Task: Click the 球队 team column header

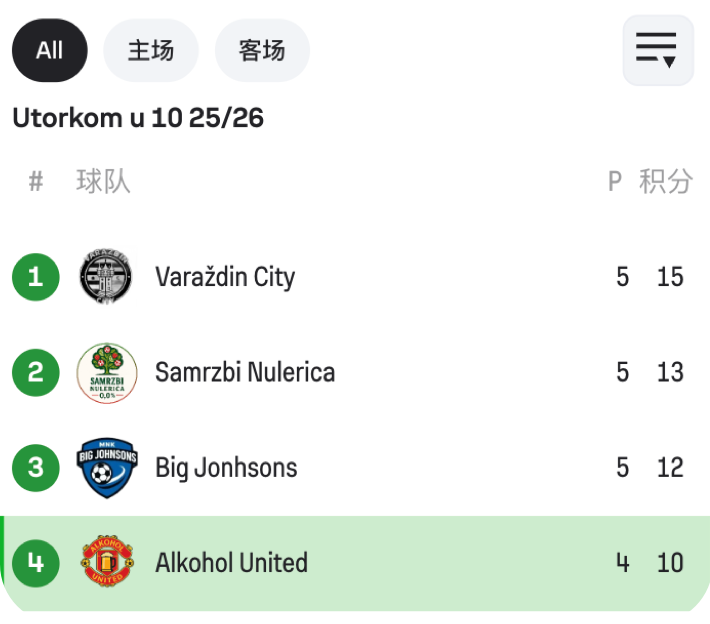Action: pos(103,181)
